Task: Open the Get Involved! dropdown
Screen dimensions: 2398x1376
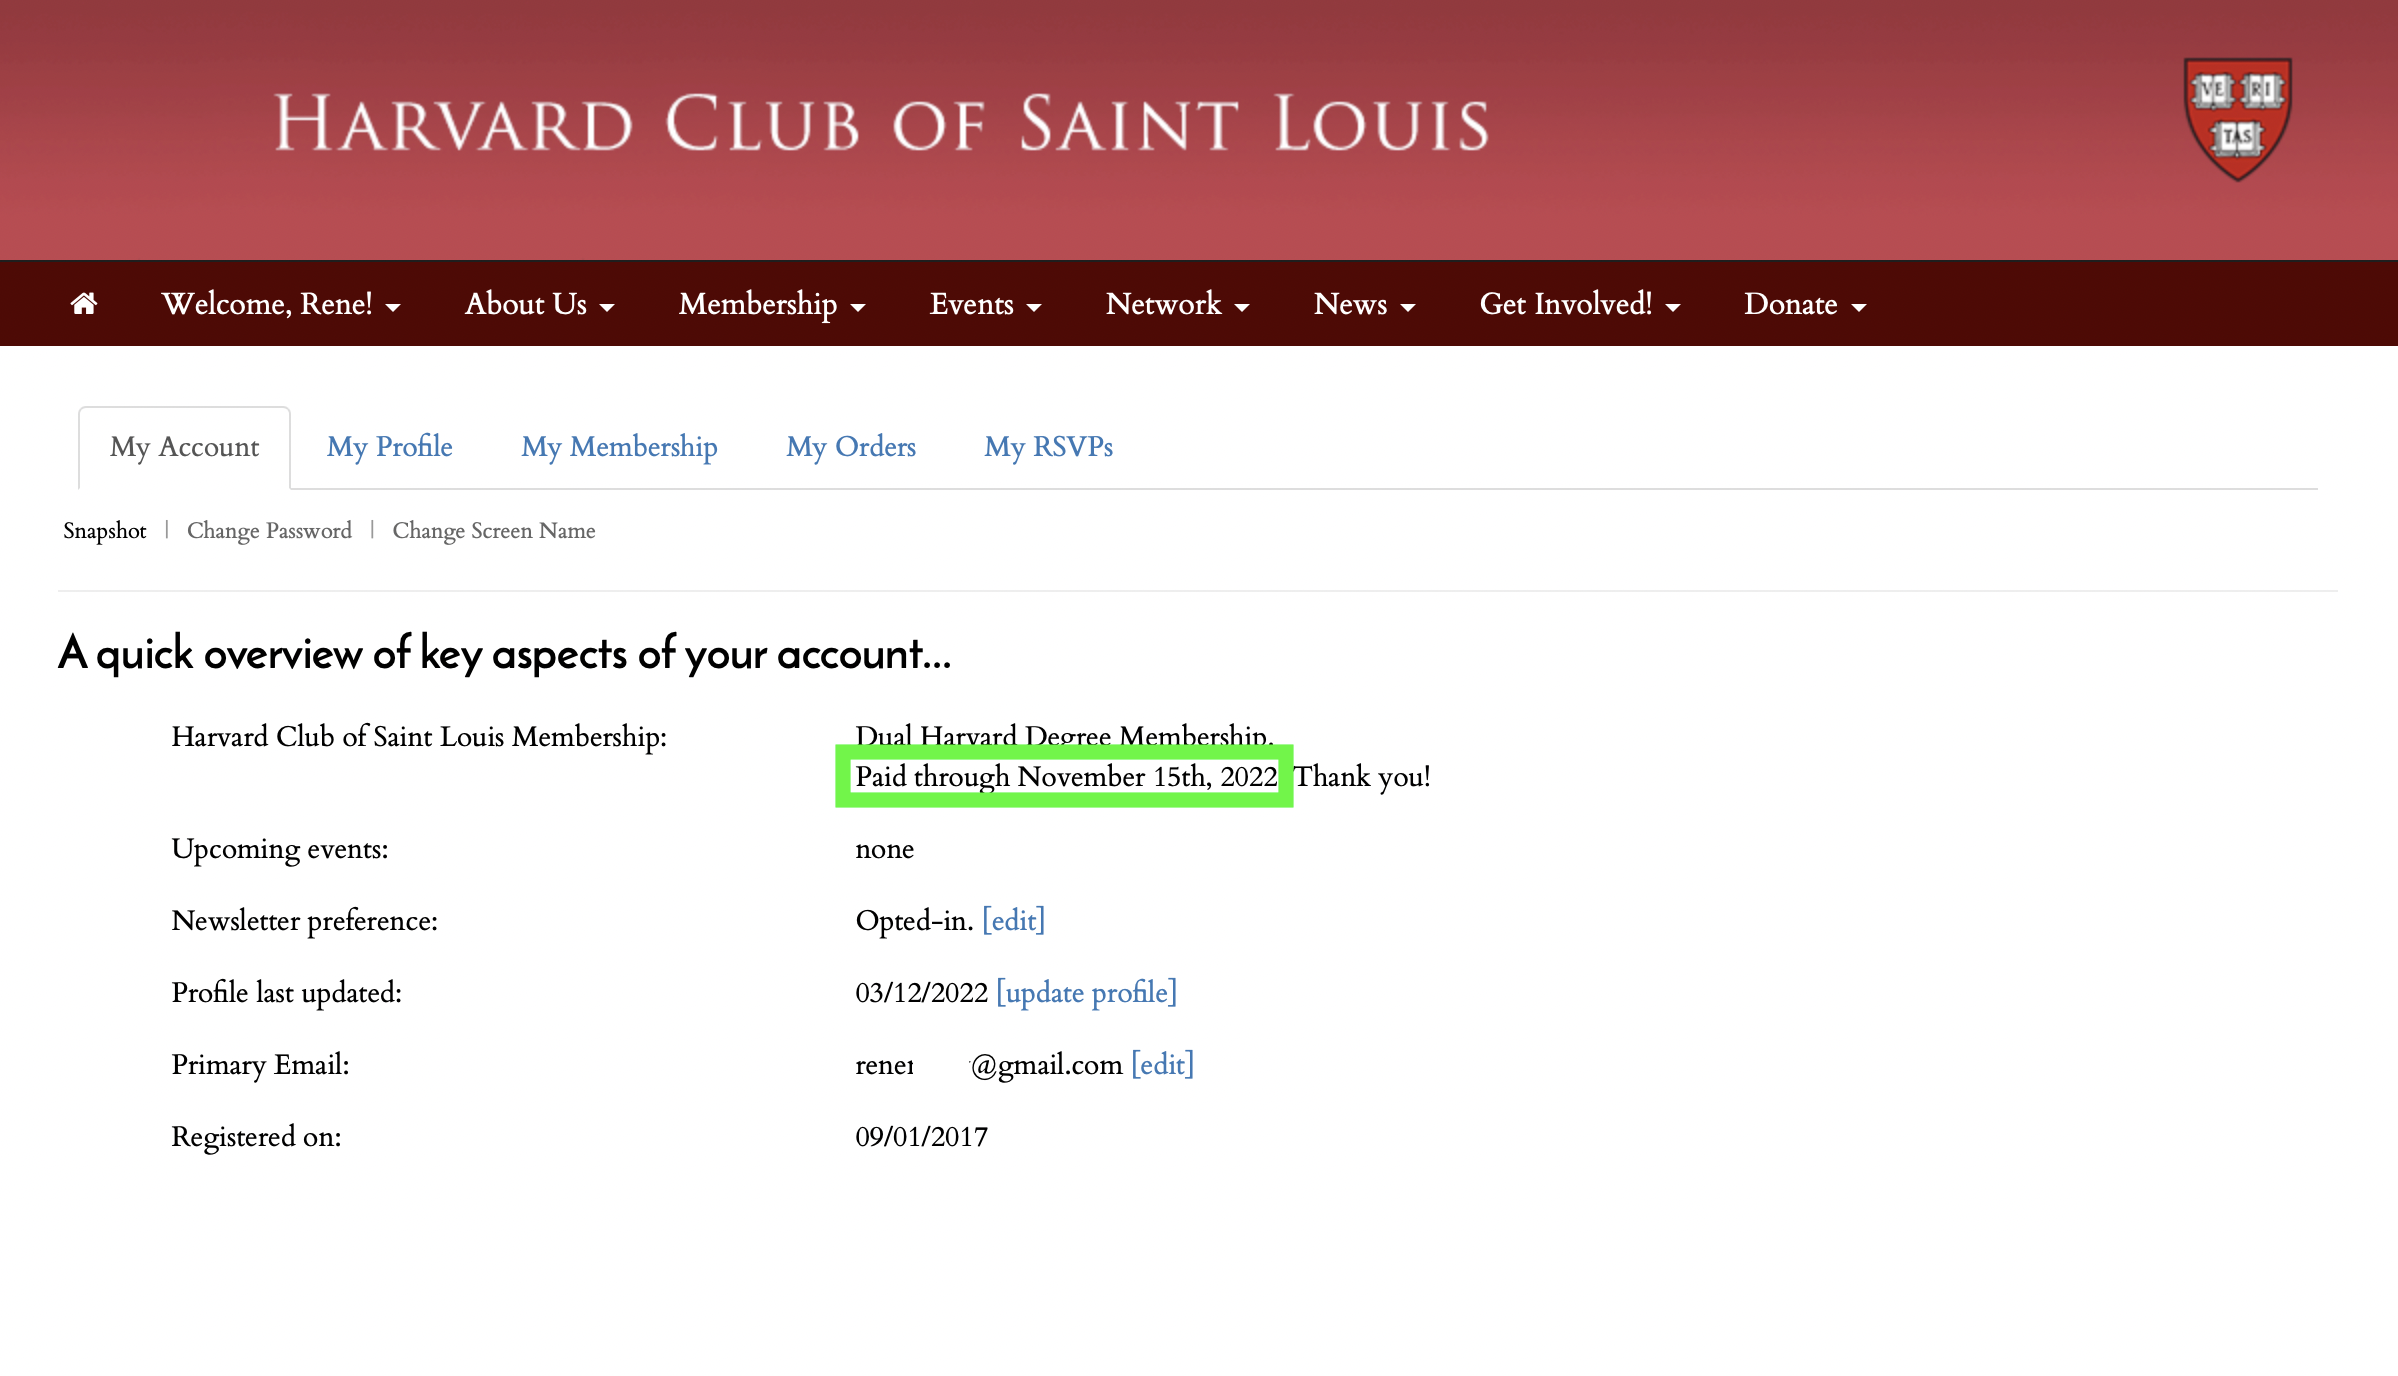Action: point(1579,303)
